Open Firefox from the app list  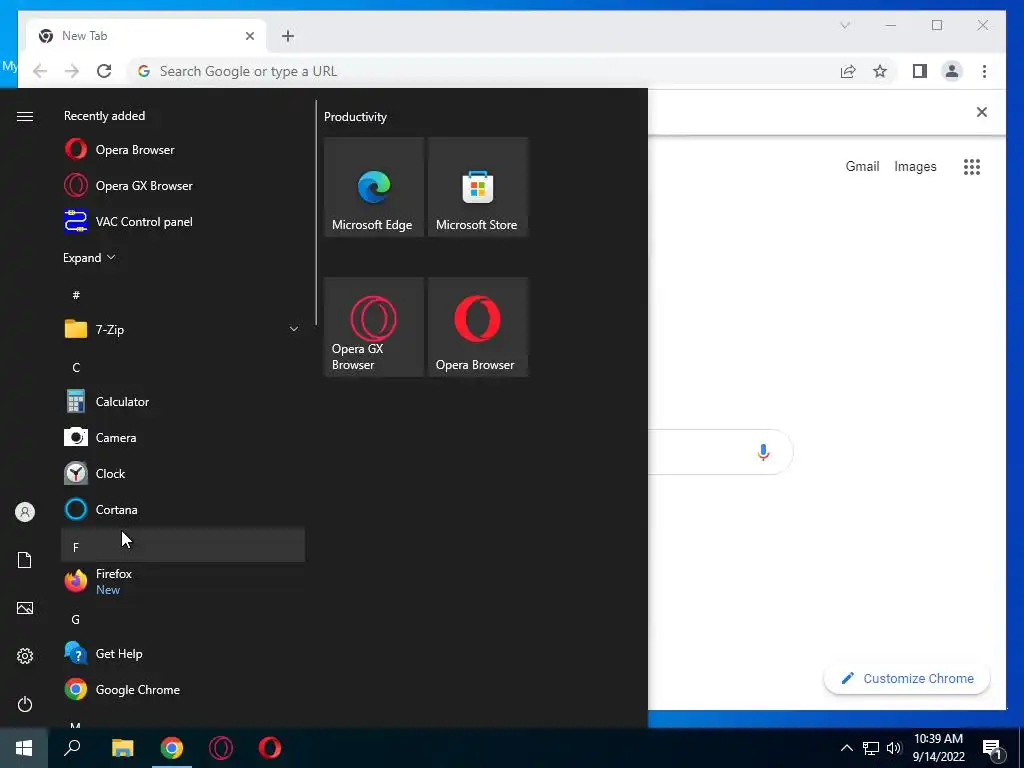183,581
